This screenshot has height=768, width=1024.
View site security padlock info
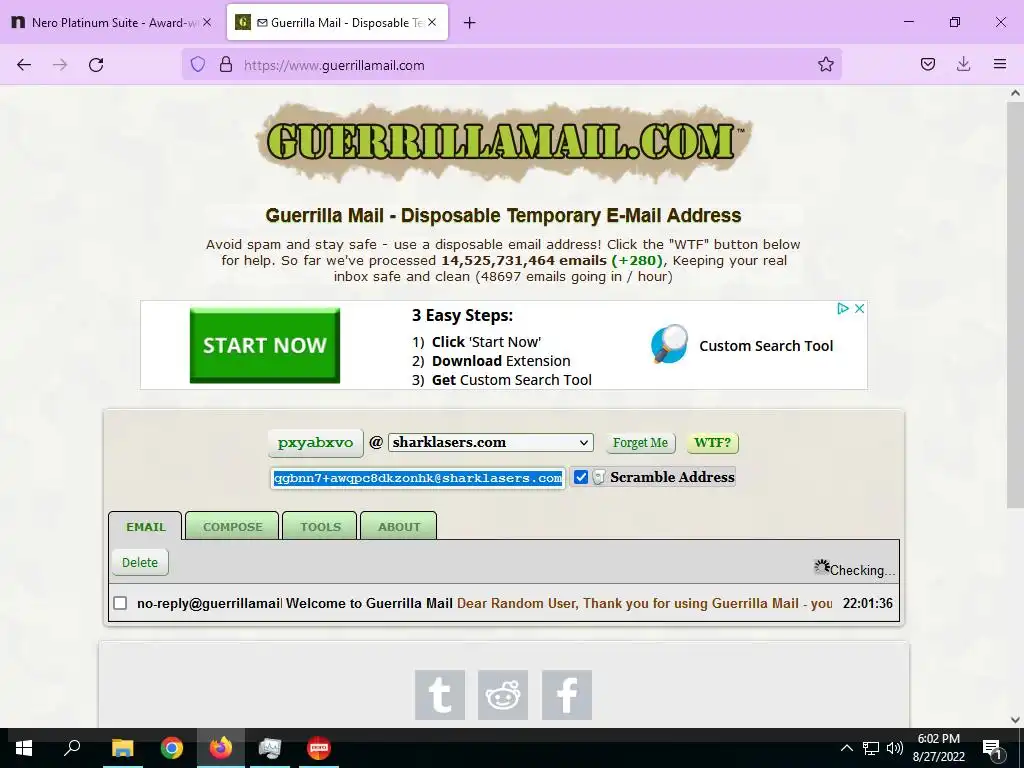(x=226, y=65)
